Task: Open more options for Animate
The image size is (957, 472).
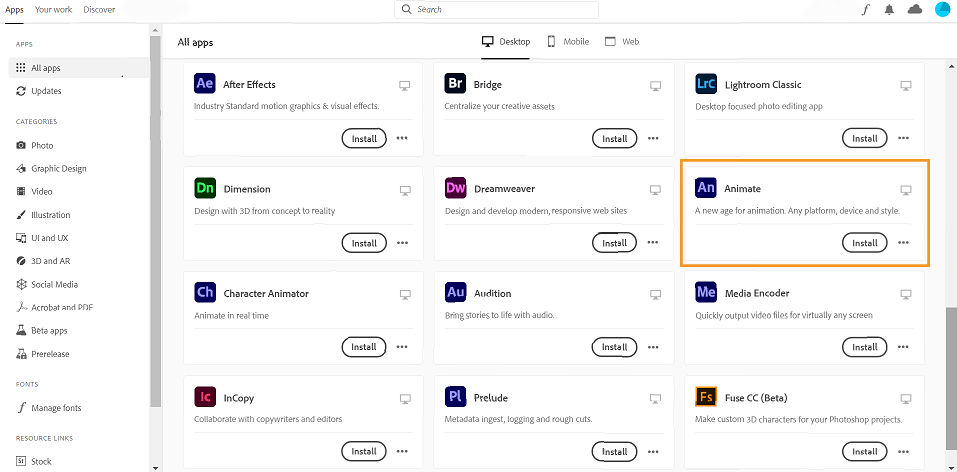Action: tap(904, 242)
